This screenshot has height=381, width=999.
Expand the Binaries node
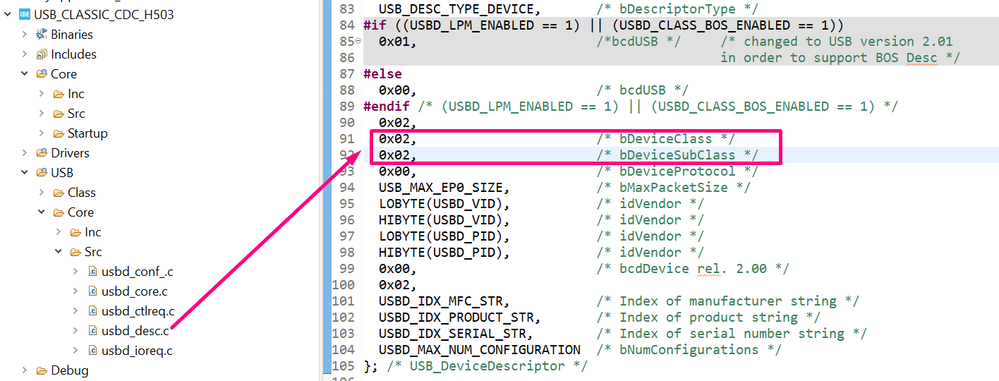pos(25,34)
